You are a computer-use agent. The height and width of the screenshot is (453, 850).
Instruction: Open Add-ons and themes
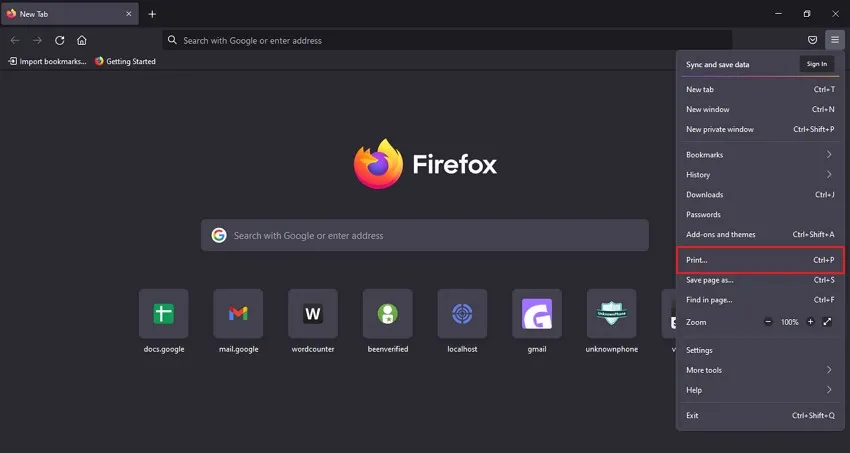coord(760,235)
